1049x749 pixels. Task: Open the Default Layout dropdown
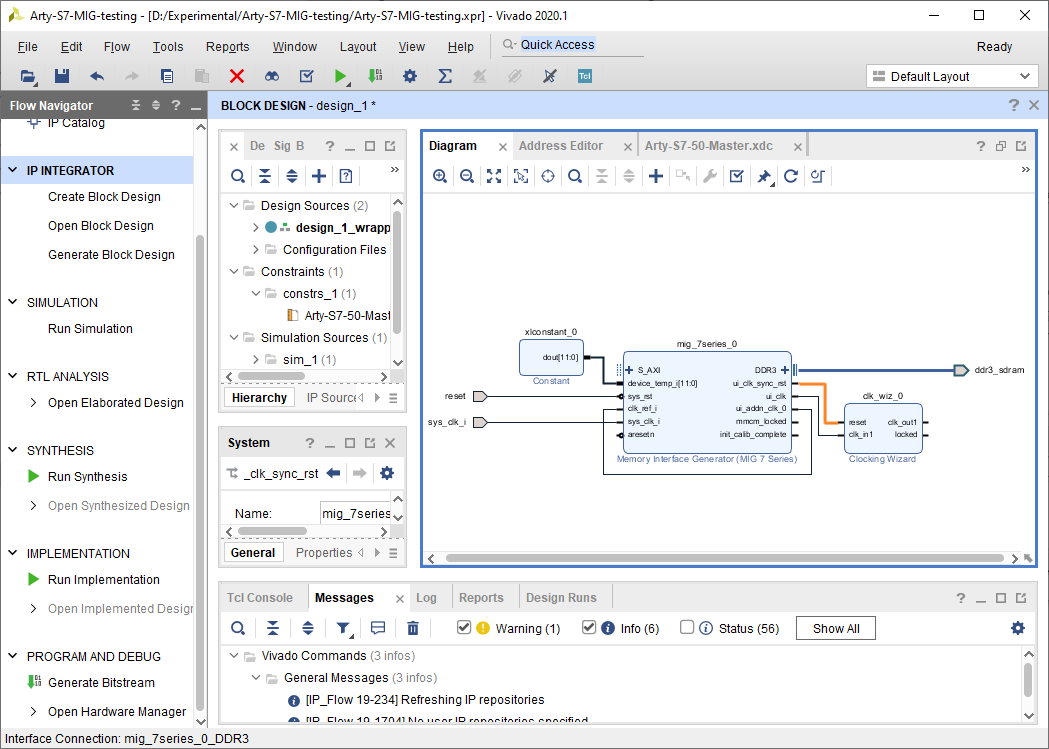pyautogui.click(x=952, y=76)
